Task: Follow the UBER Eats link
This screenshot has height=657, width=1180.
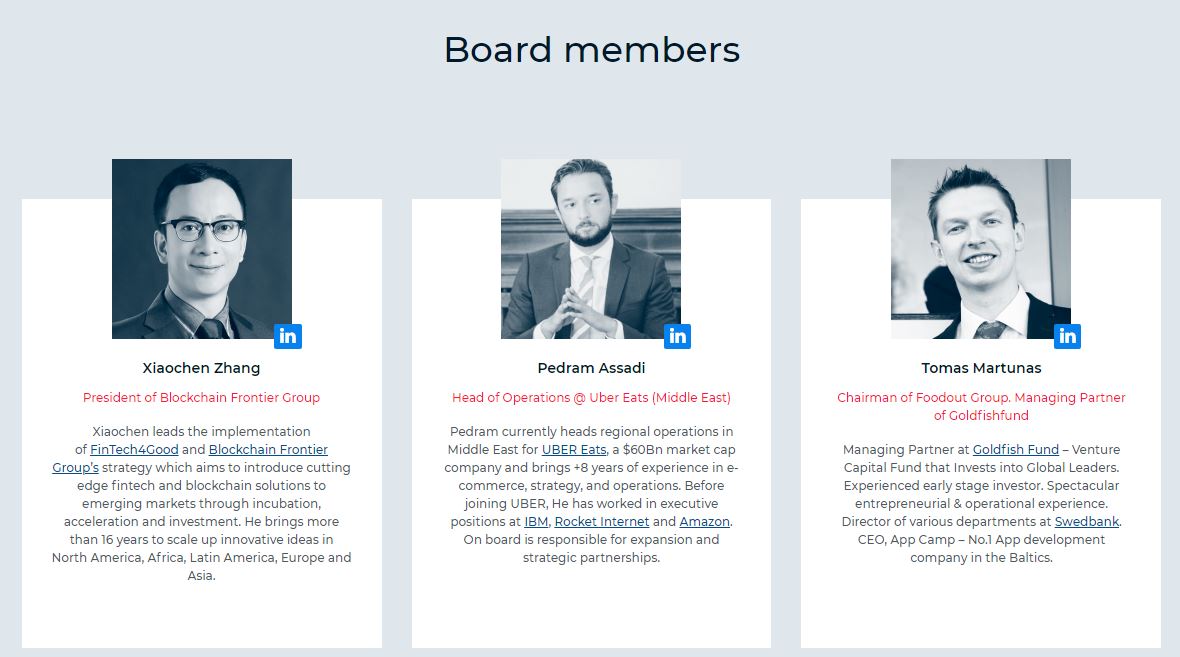Action: click(x=574, y=449)
